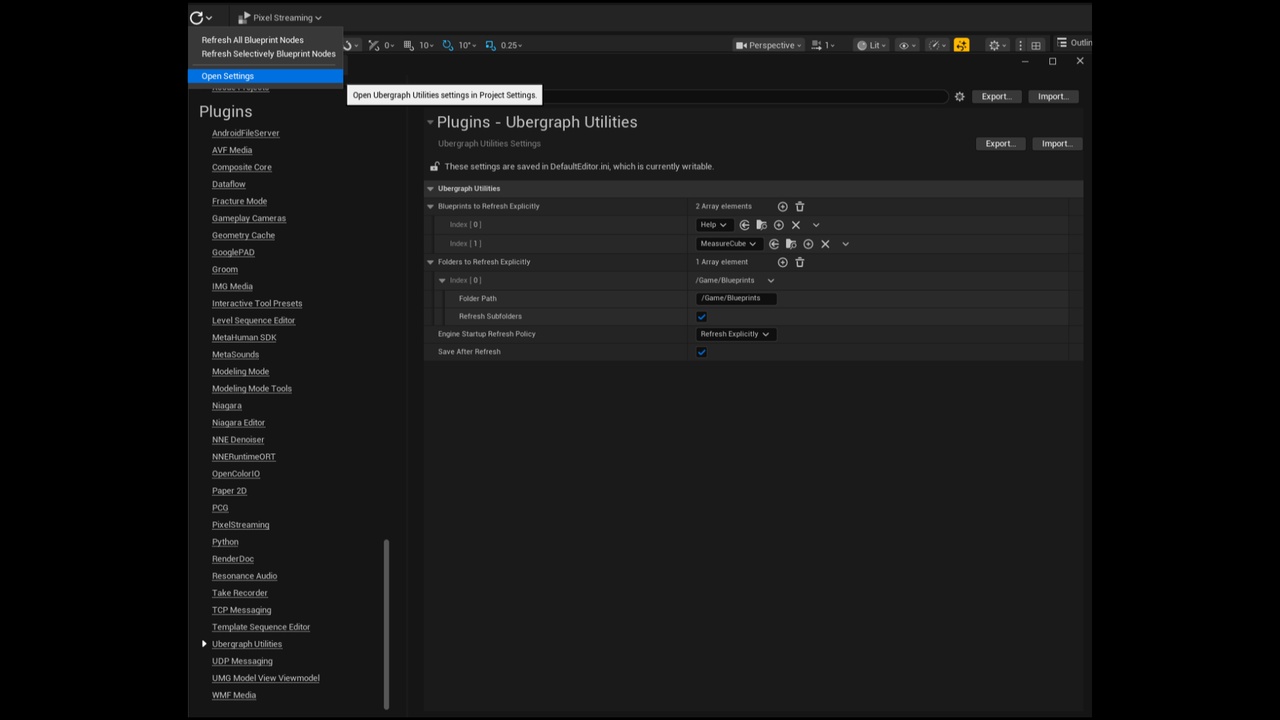Image resolution: width=1280 pixels, height=720 pixels.
Task: Open the Pixel Streaming toolbar dropdown
Action: 280,18
